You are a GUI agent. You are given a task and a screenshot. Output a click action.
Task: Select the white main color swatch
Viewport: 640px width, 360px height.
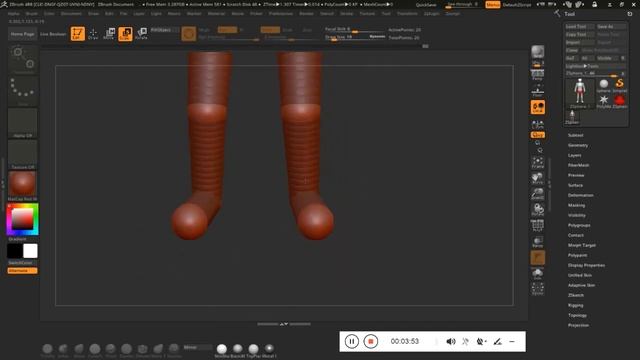[30, 251]
